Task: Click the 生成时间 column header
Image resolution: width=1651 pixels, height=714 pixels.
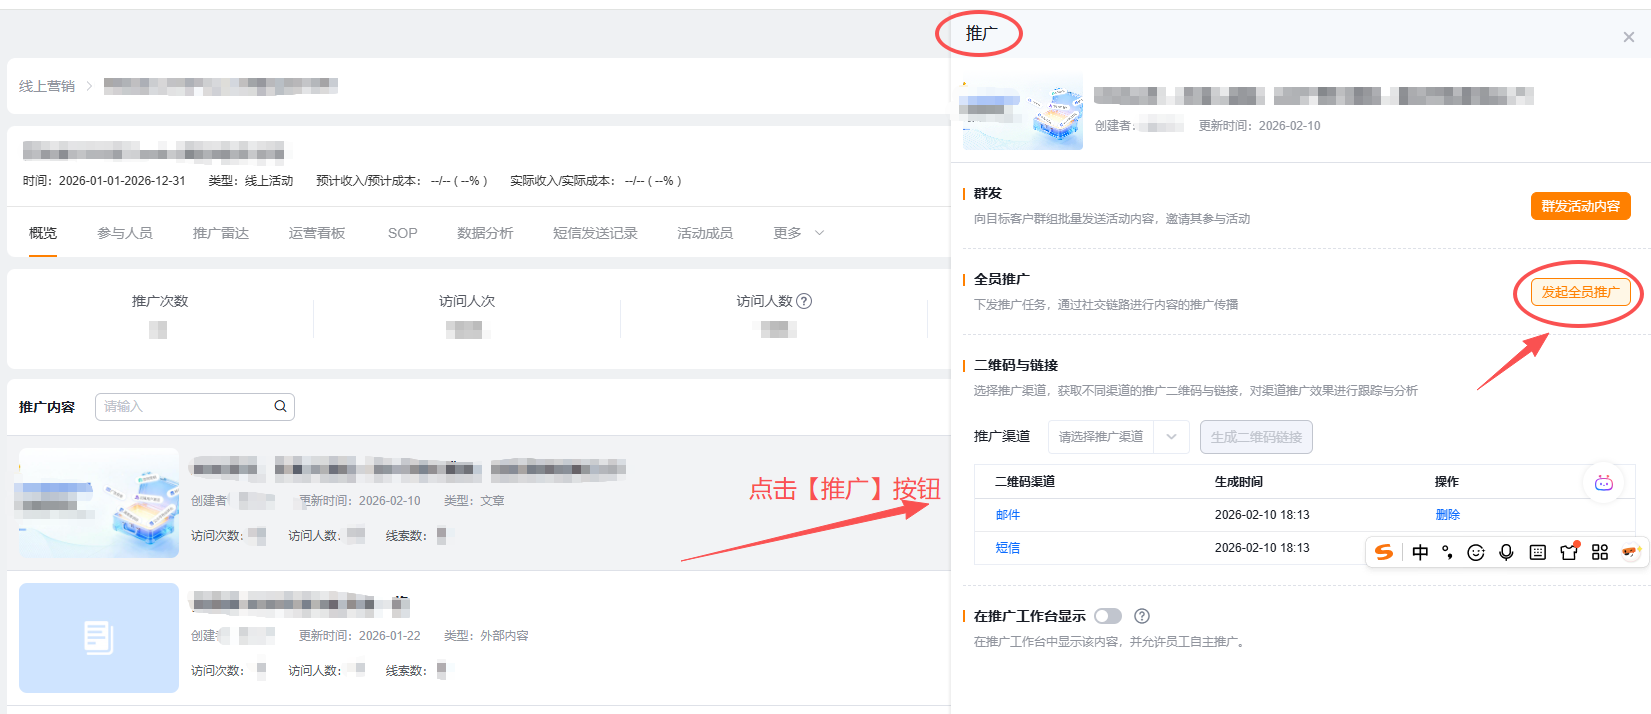Action: 1239,482
